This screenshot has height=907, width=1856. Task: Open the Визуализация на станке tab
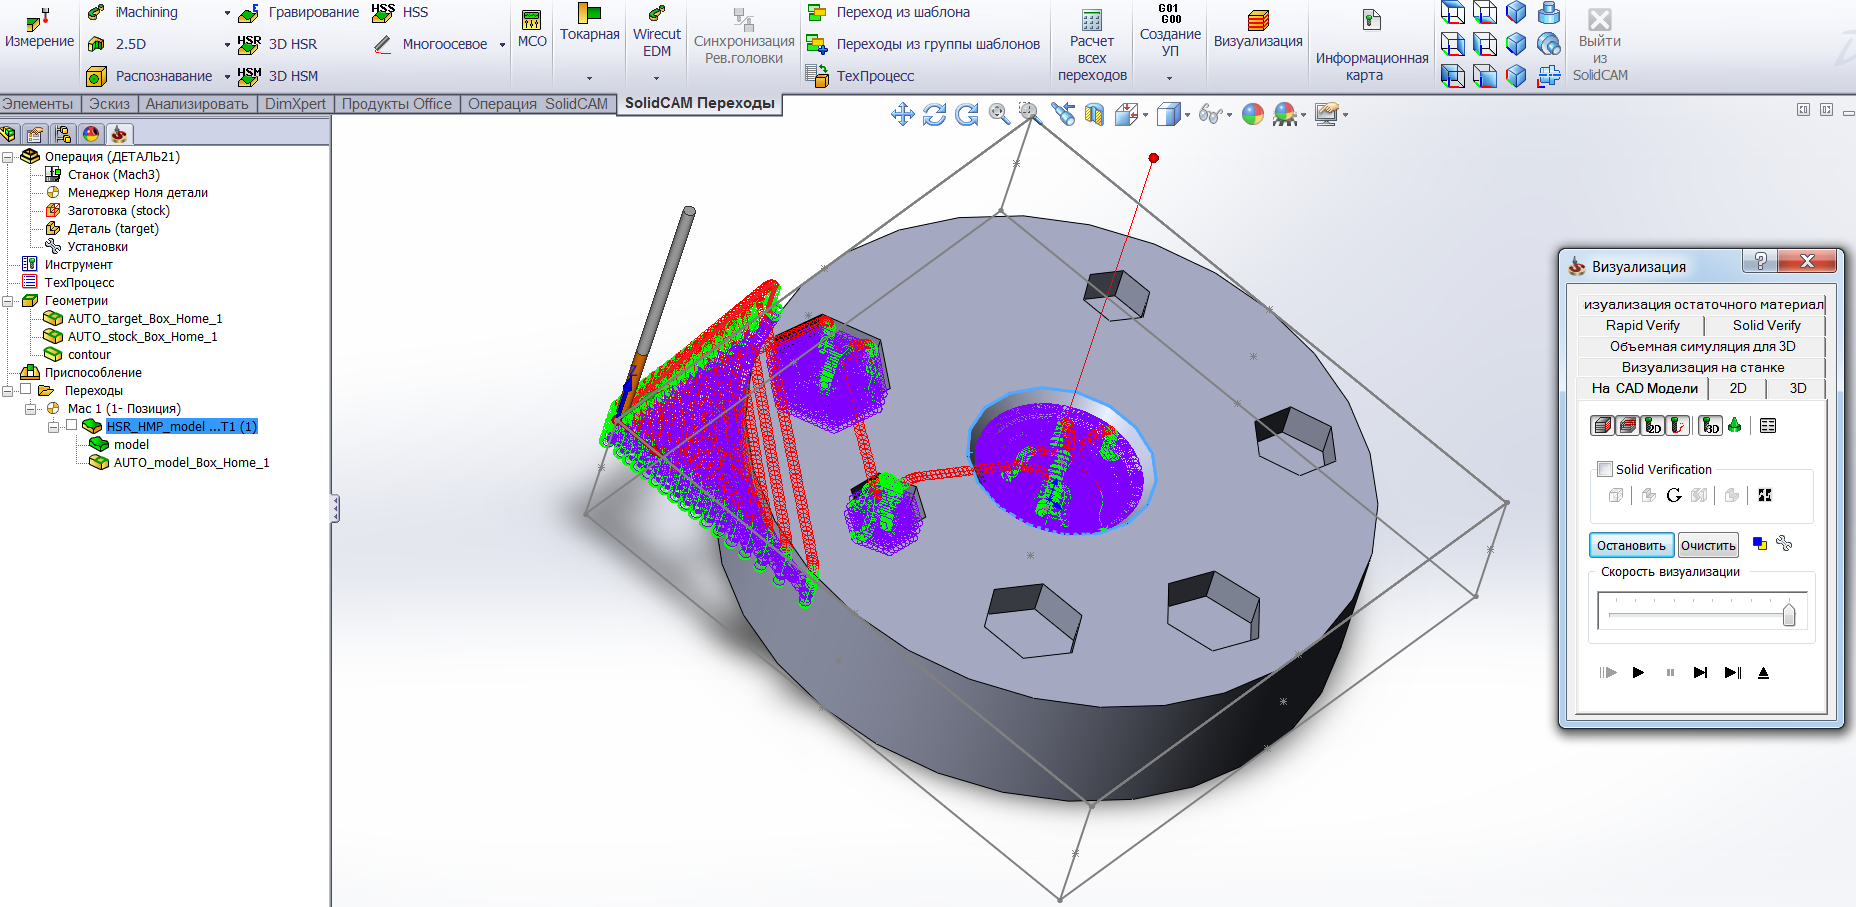(1702, 367)
